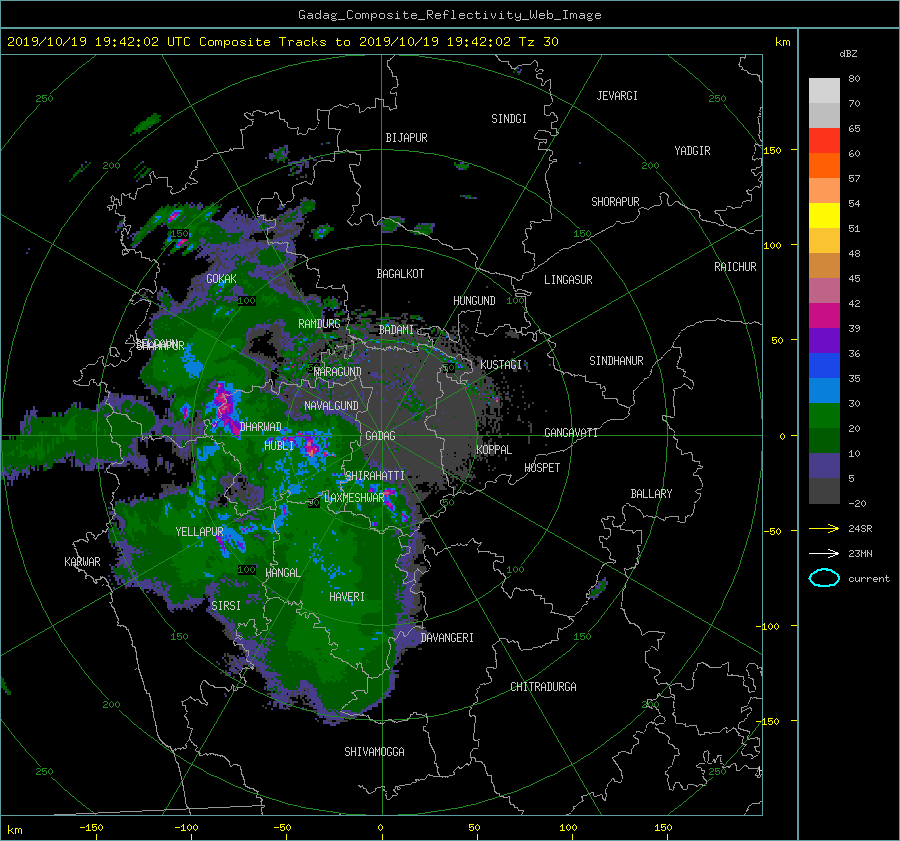
Task: Click the SHIVAMOGGA city label
Action: click(x=374, y=751)
